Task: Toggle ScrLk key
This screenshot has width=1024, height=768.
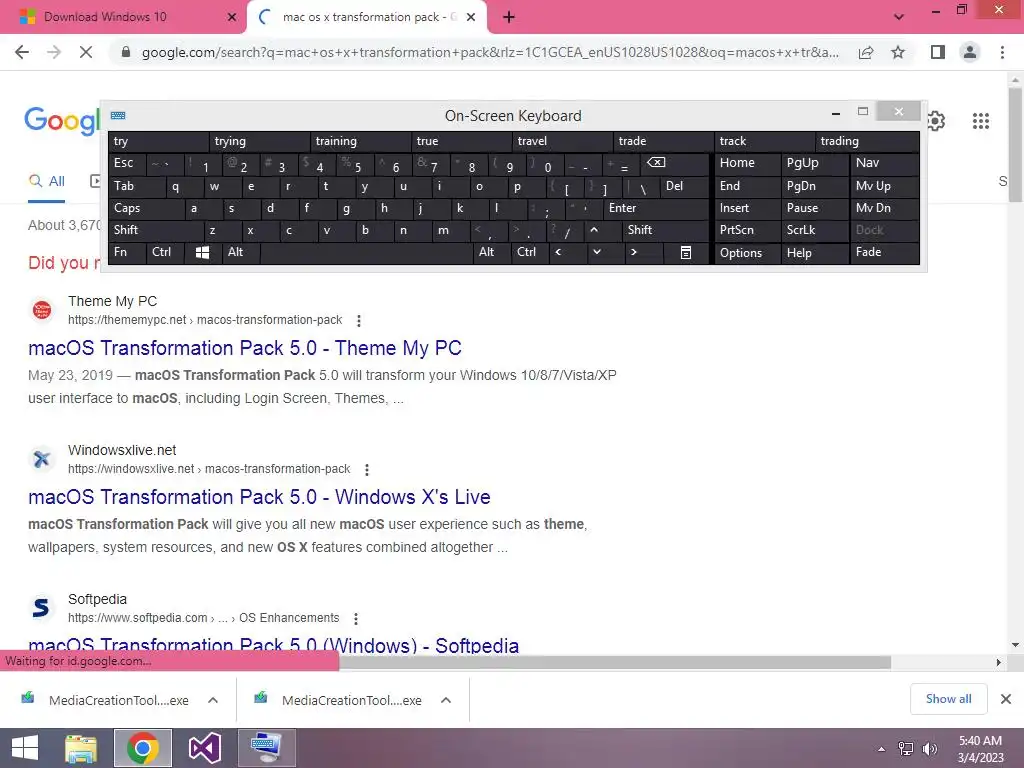Action: point(814,230)
